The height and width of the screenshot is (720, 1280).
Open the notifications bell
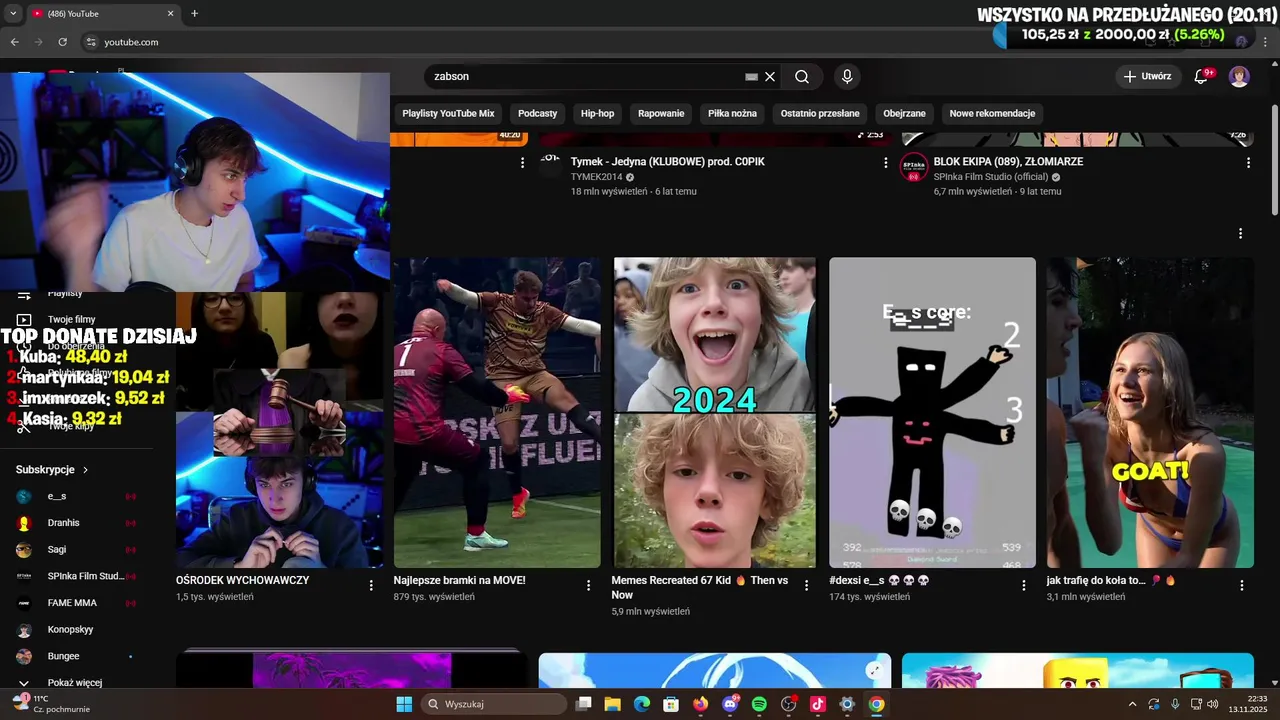pyautogui.click(x=1202, y=77)
